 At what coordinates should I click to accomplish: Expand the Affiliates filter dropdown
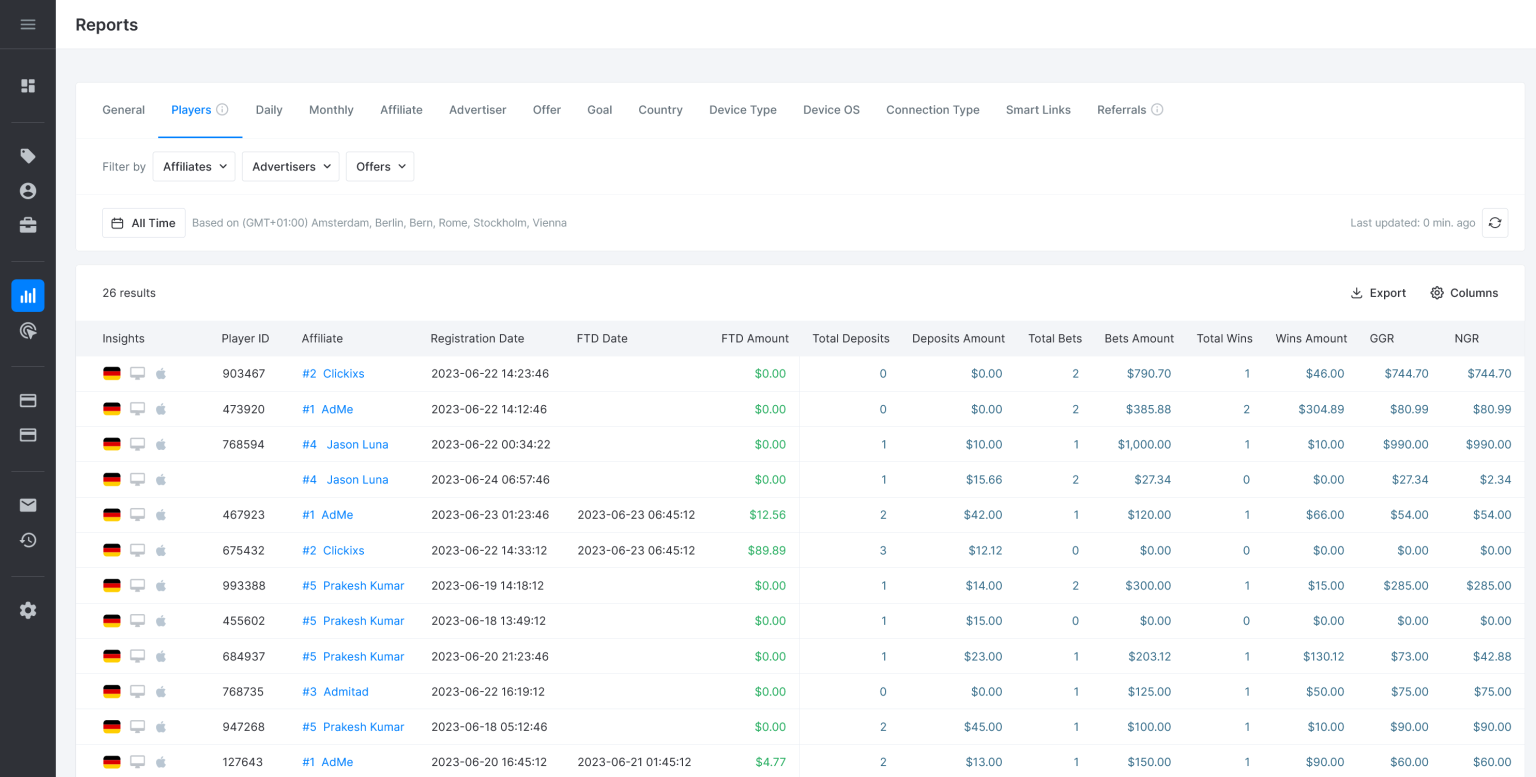tap(194, 167)
